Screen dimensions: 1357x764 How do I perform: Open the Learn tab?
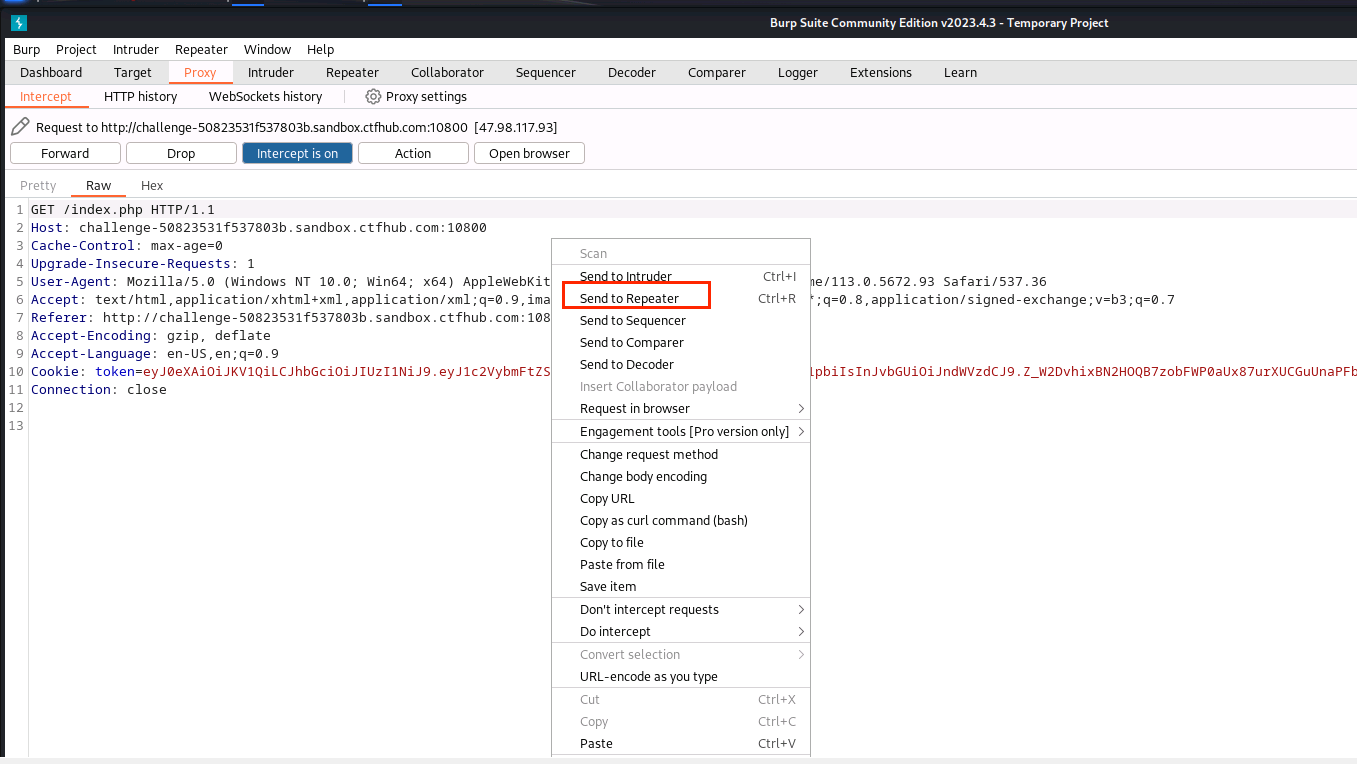pos(960,72)
